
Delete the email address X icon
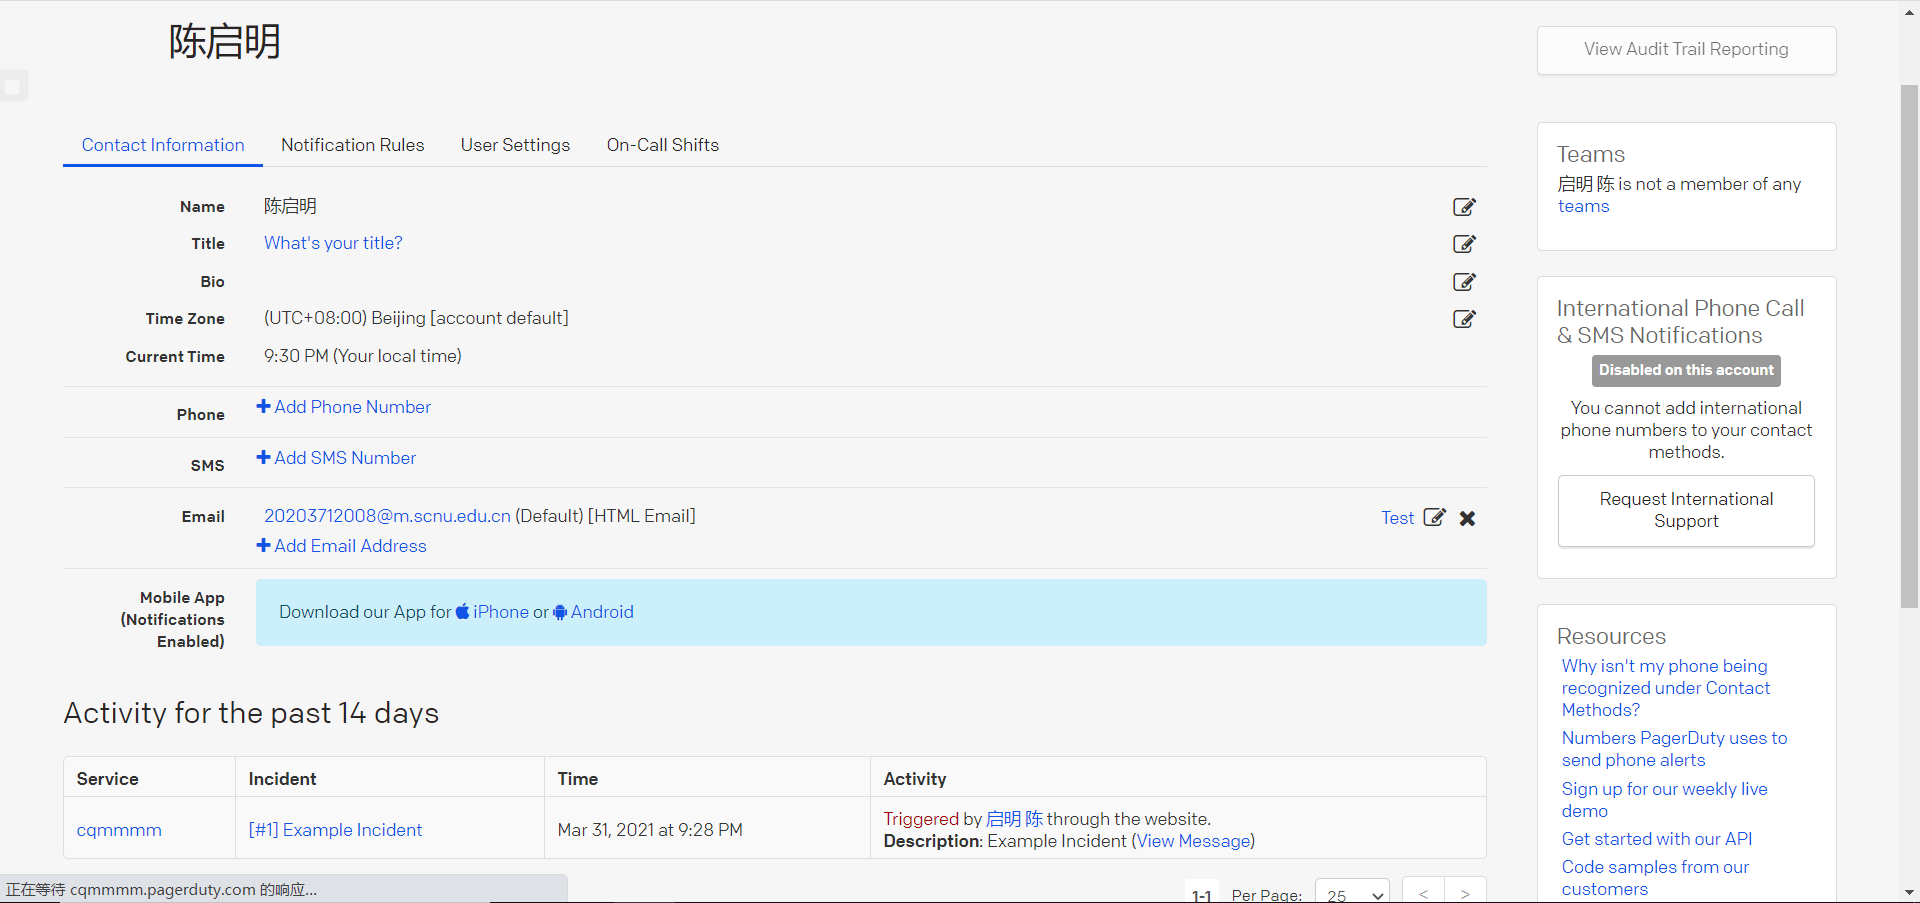pyautogui.click(x=1467, y=518)
